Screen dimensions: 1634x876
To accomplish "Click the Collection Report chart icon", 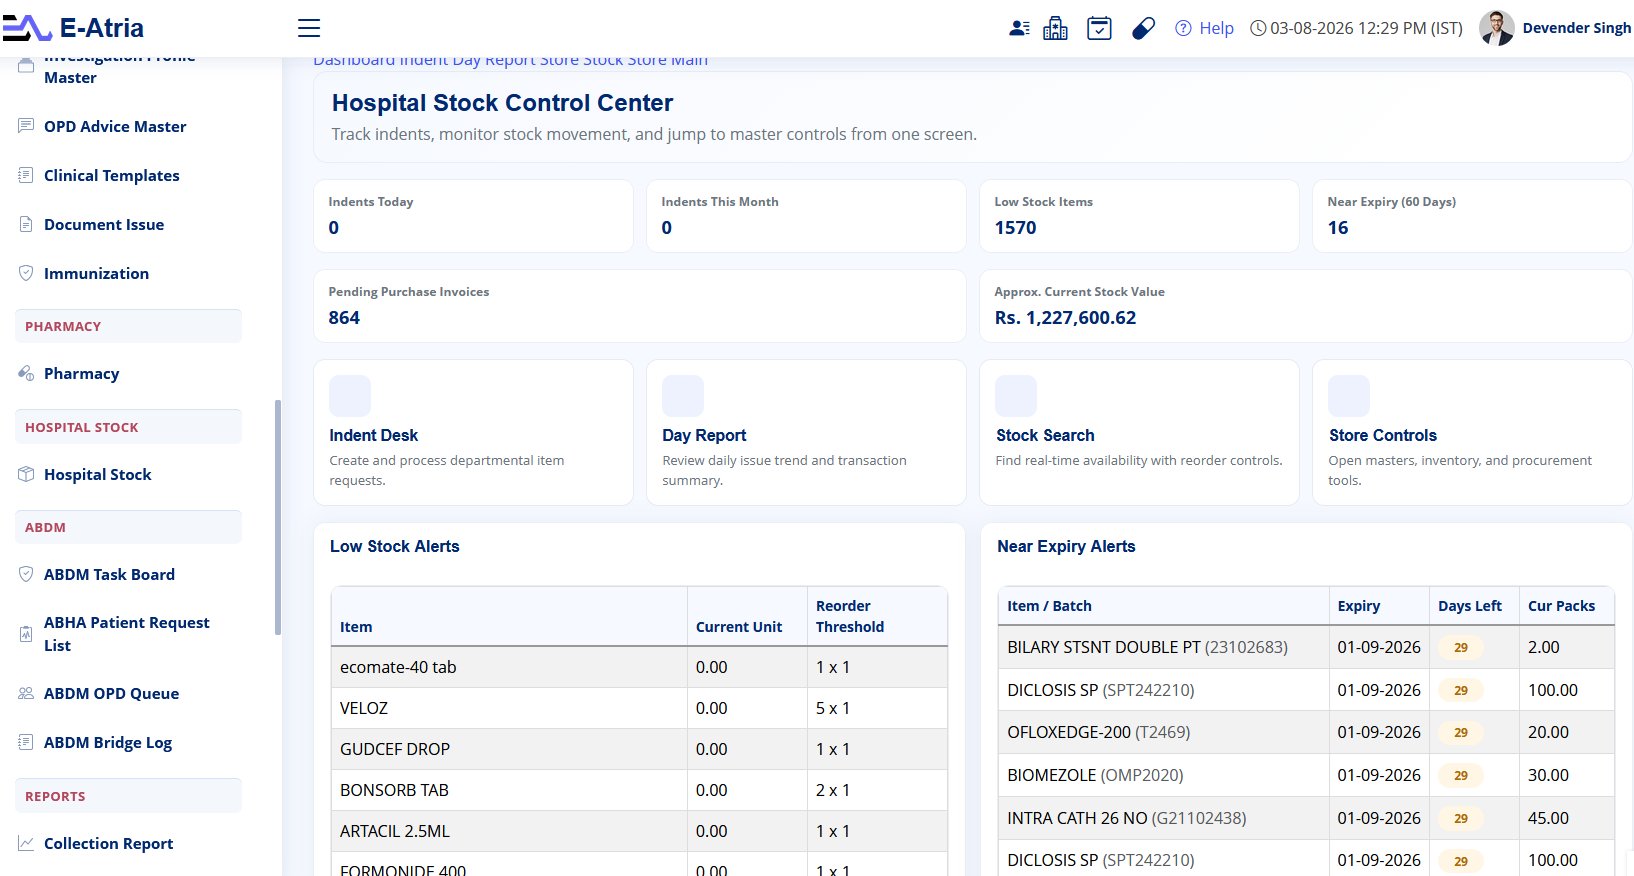I will click(x=26, y=843).
